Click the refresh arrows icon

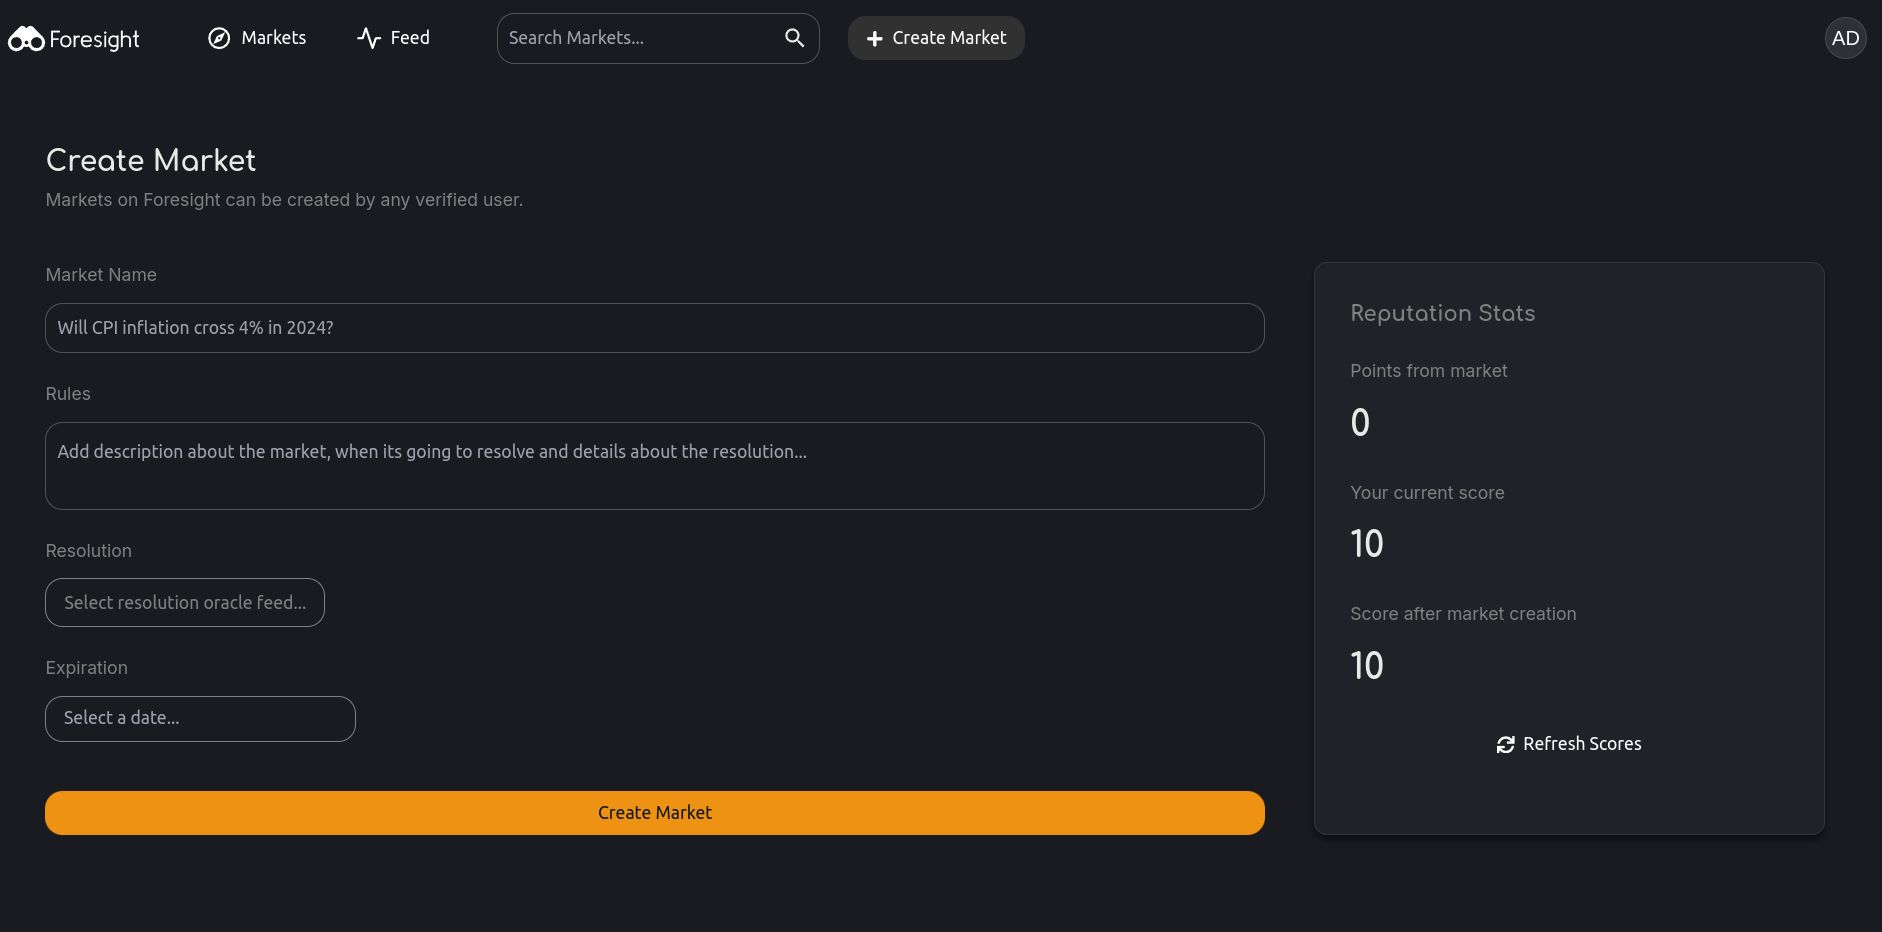click(x=1505, y=744)
